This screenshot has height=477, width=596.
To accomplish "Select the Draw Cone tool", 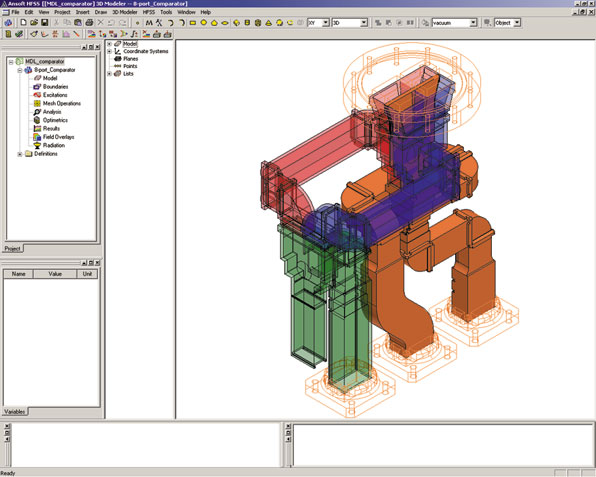I will click(269, 23).
